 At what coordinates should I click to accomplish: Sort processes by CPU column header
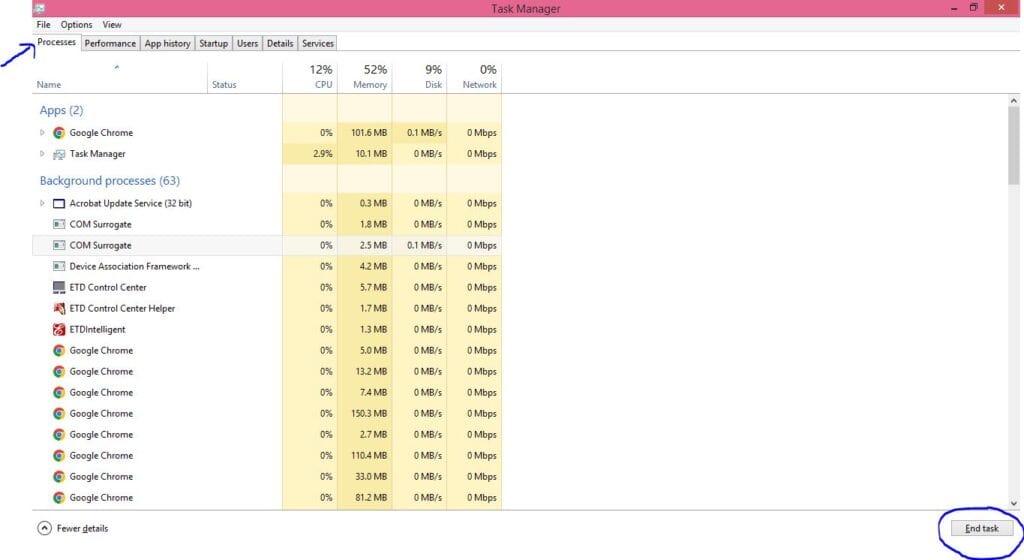[x=310, y=77]
